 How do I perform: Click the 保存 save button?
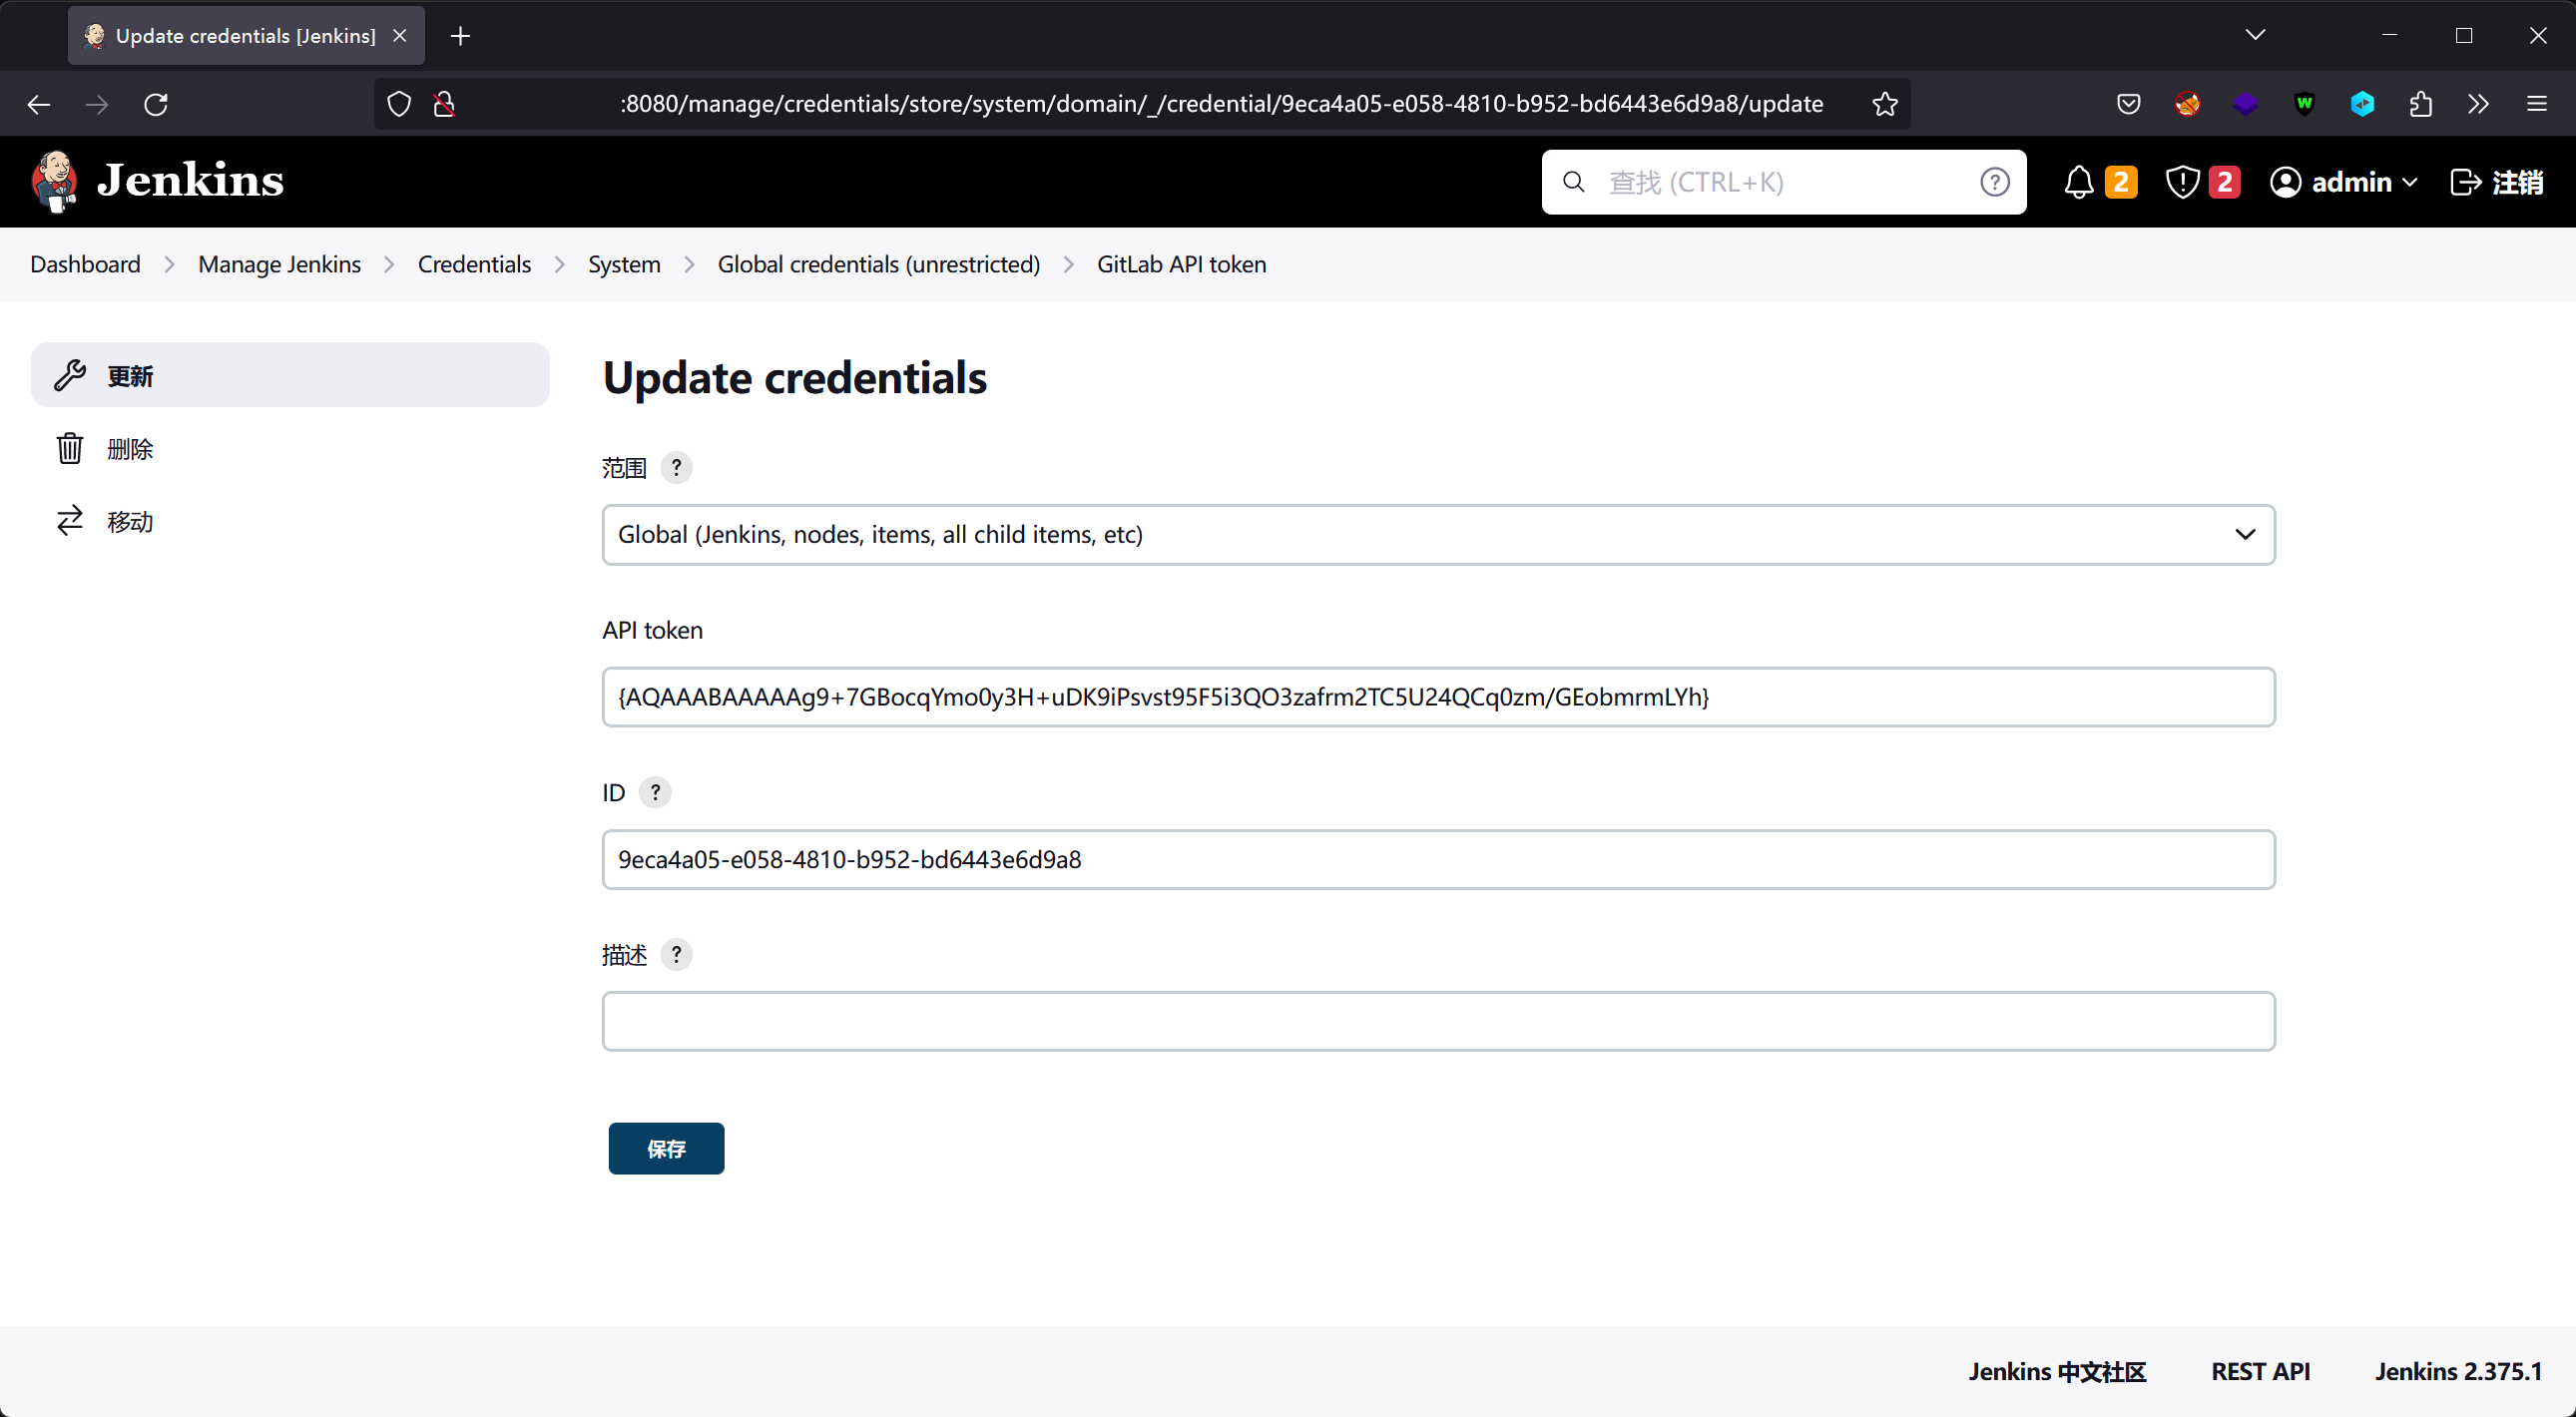click(666, 1148)
